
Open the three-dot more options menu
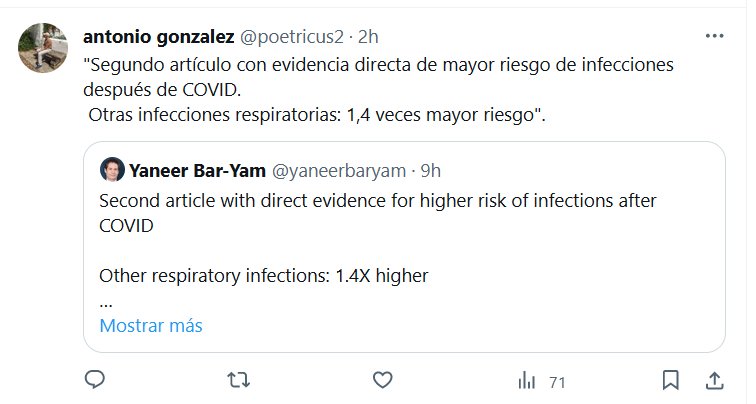coord(715,36)
